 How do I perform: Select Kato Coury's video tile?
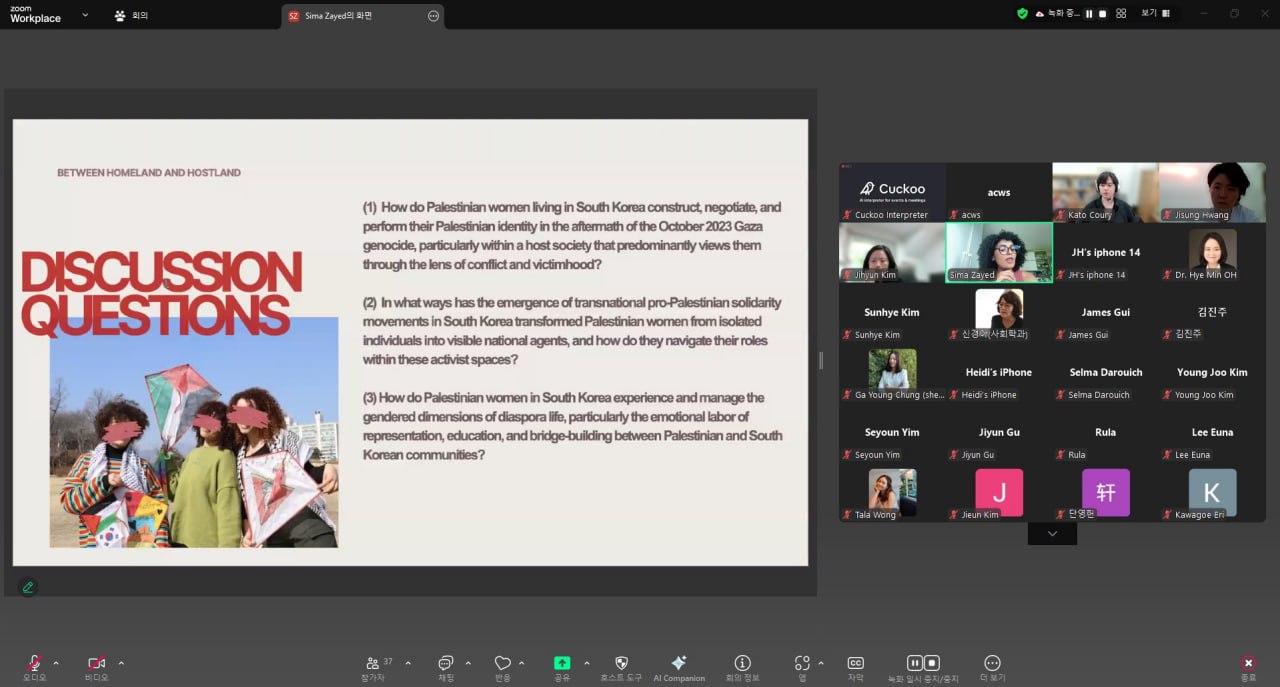(x=1105, y=192)
